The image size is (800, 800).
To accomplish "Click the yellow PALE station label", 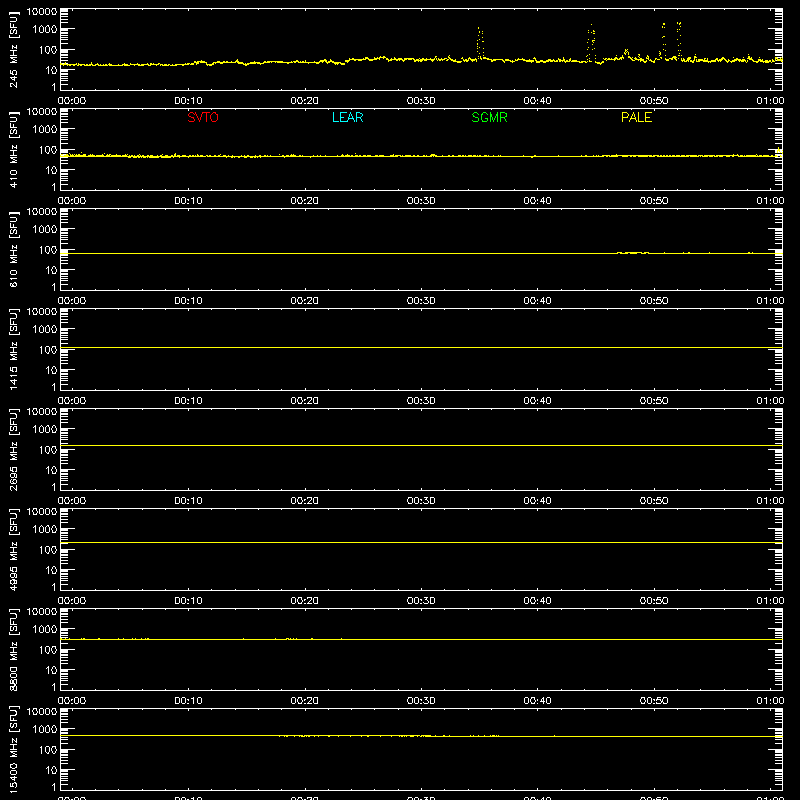I will tap(636, 117).
